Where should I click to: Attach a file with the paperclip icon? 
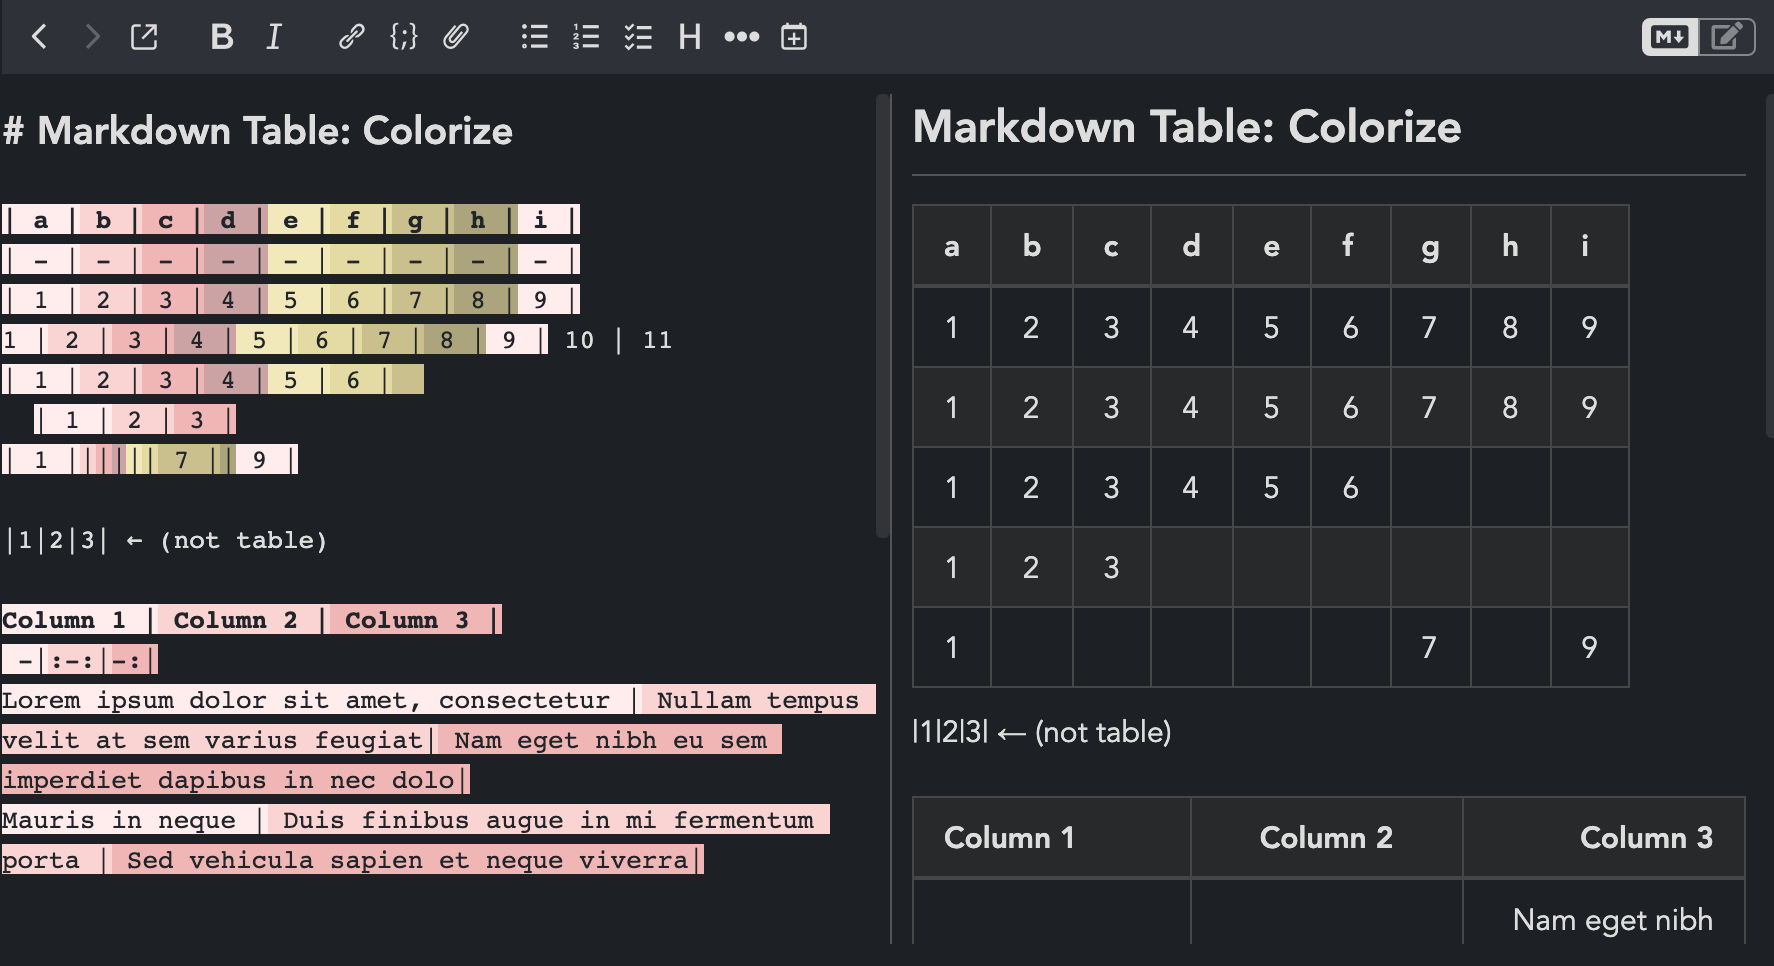[456, 37]
